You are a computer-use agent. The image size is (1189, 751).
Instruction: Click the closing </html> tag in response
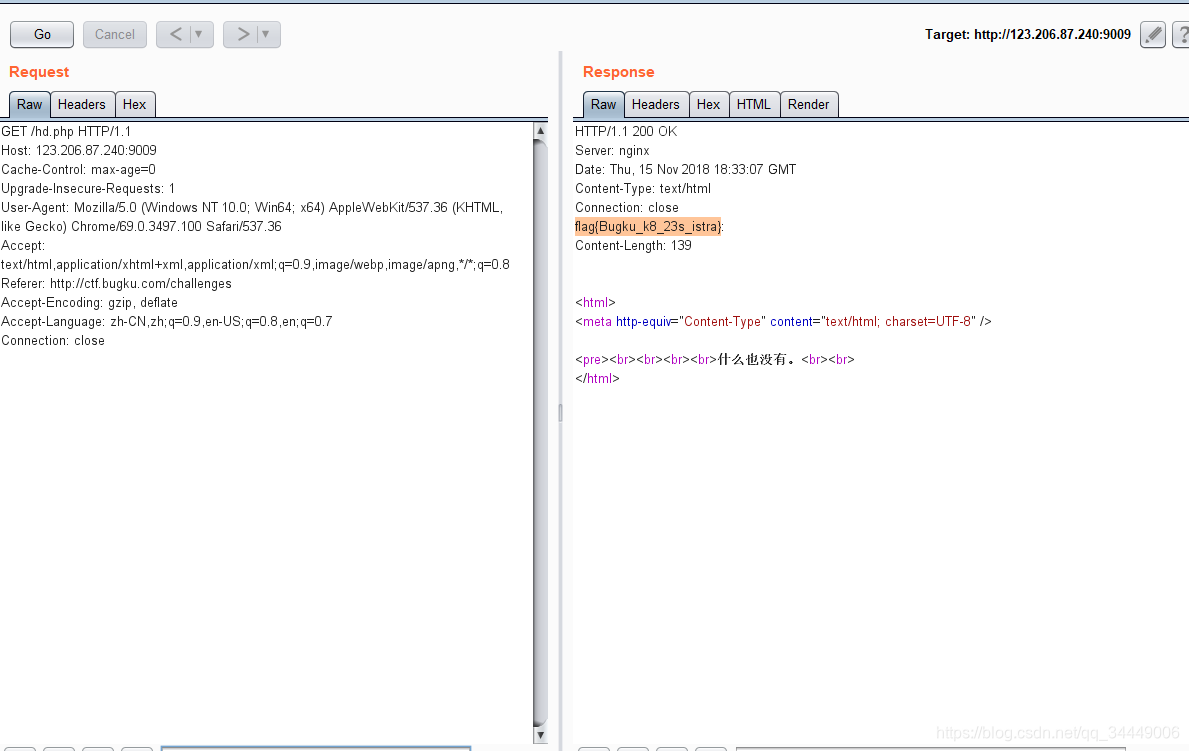(x=597, y=378)
